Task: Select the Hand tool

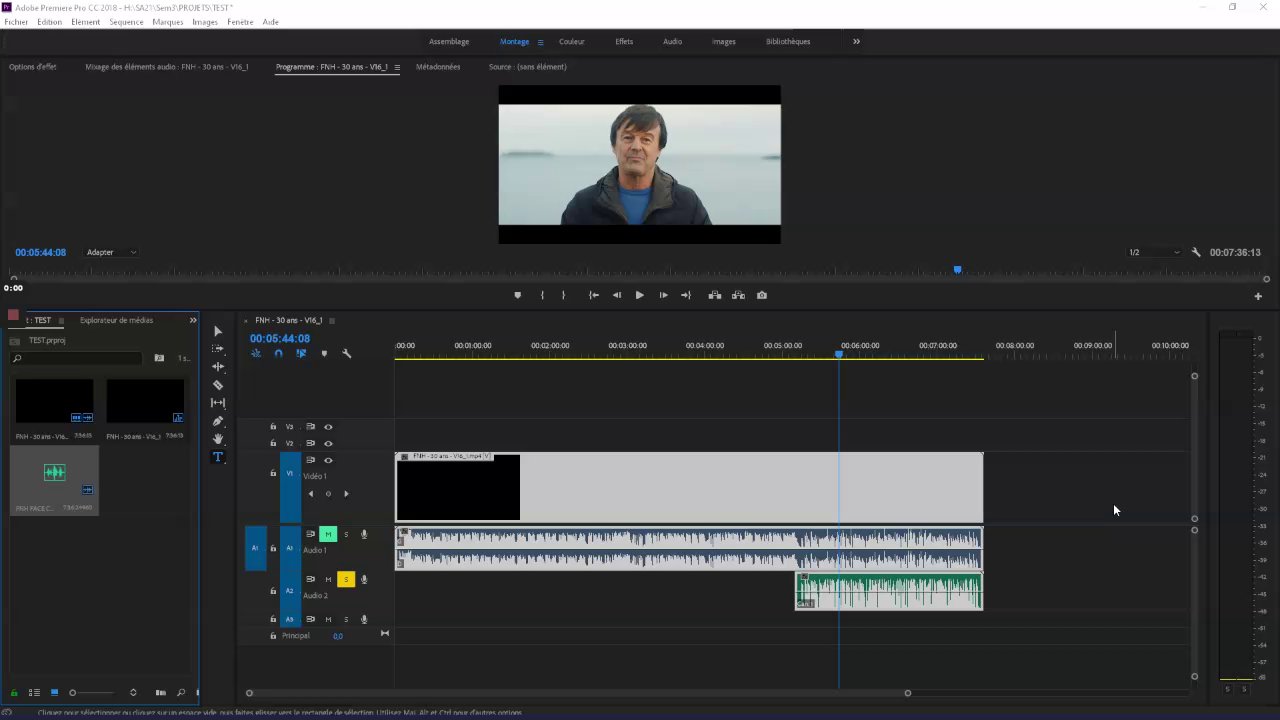Action: pos(218,439)
